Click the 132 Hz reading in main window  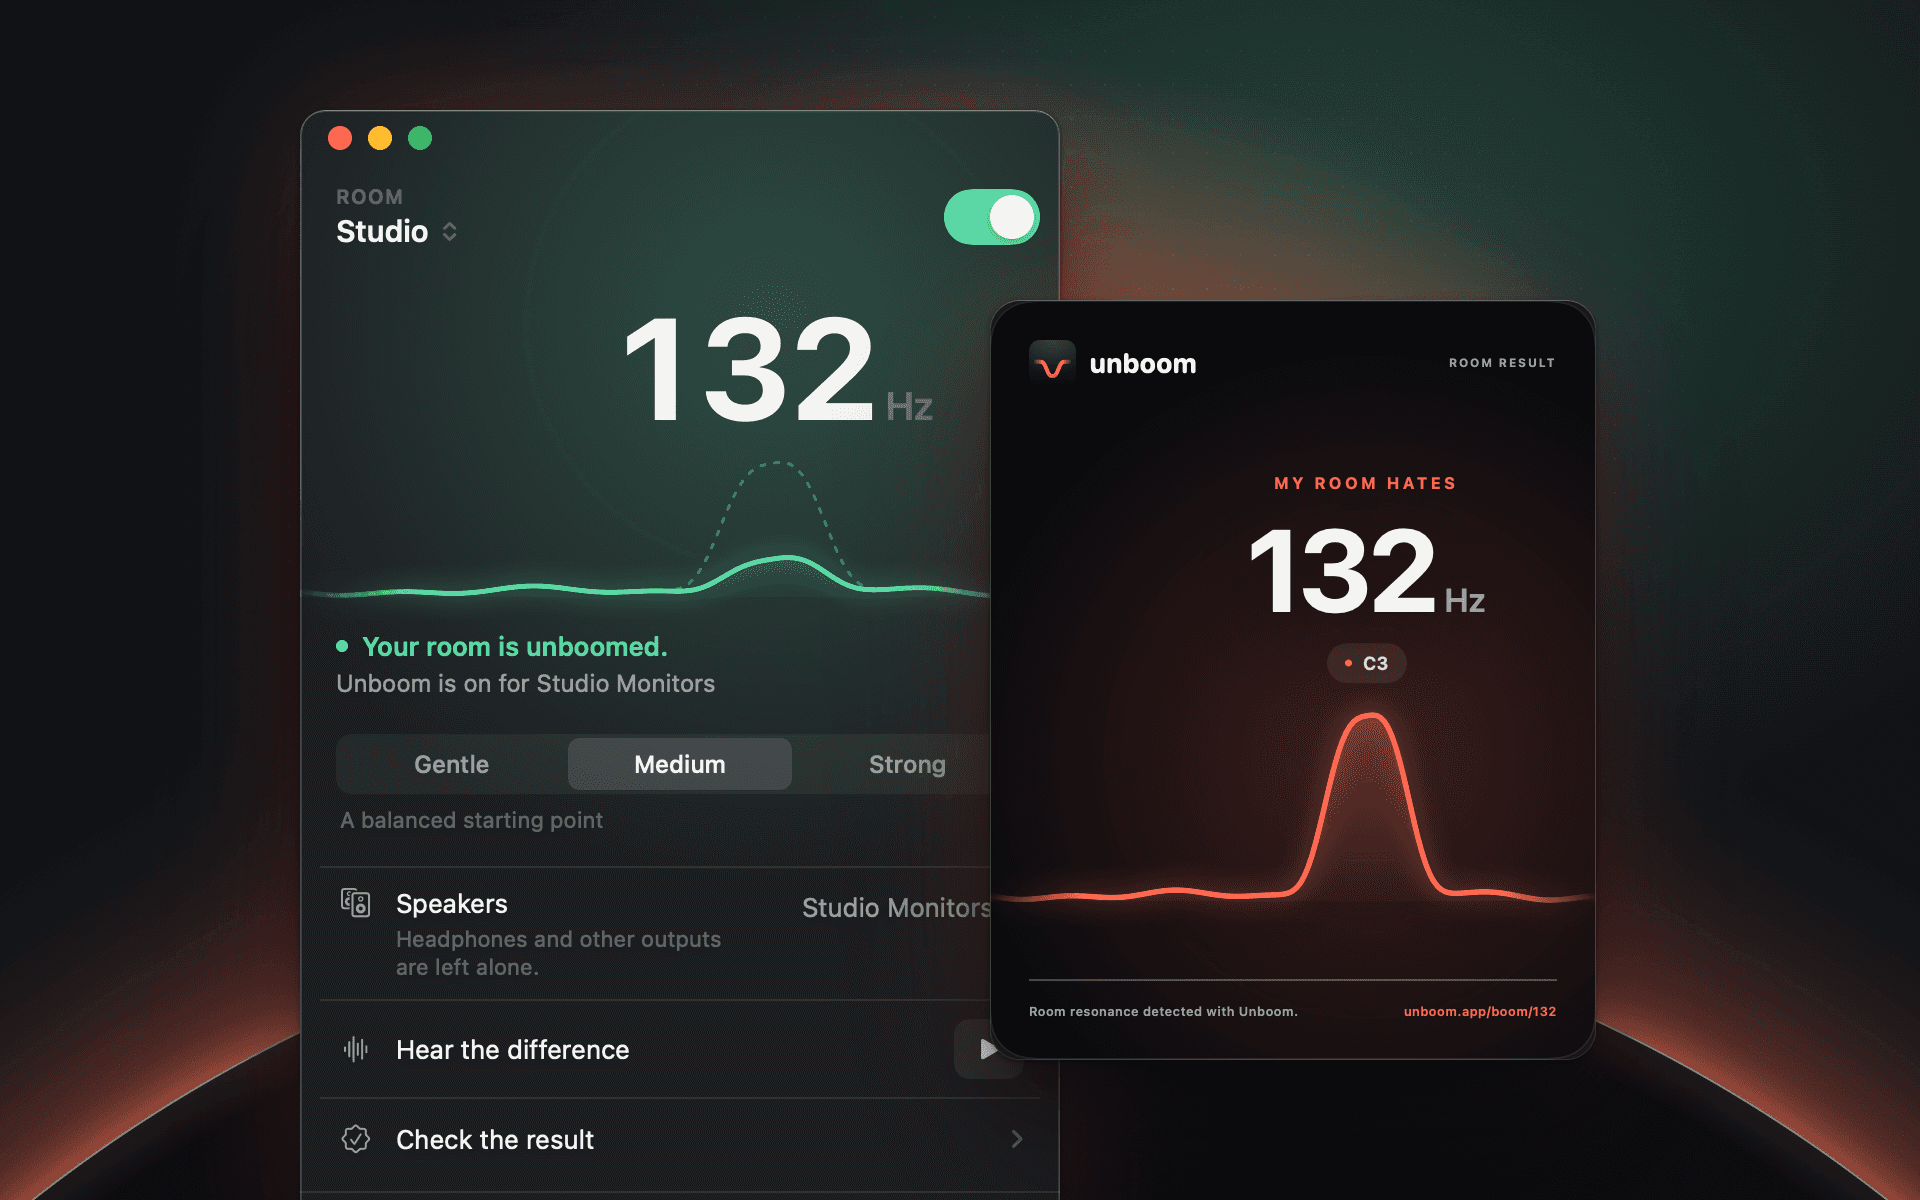coord(778,370)
